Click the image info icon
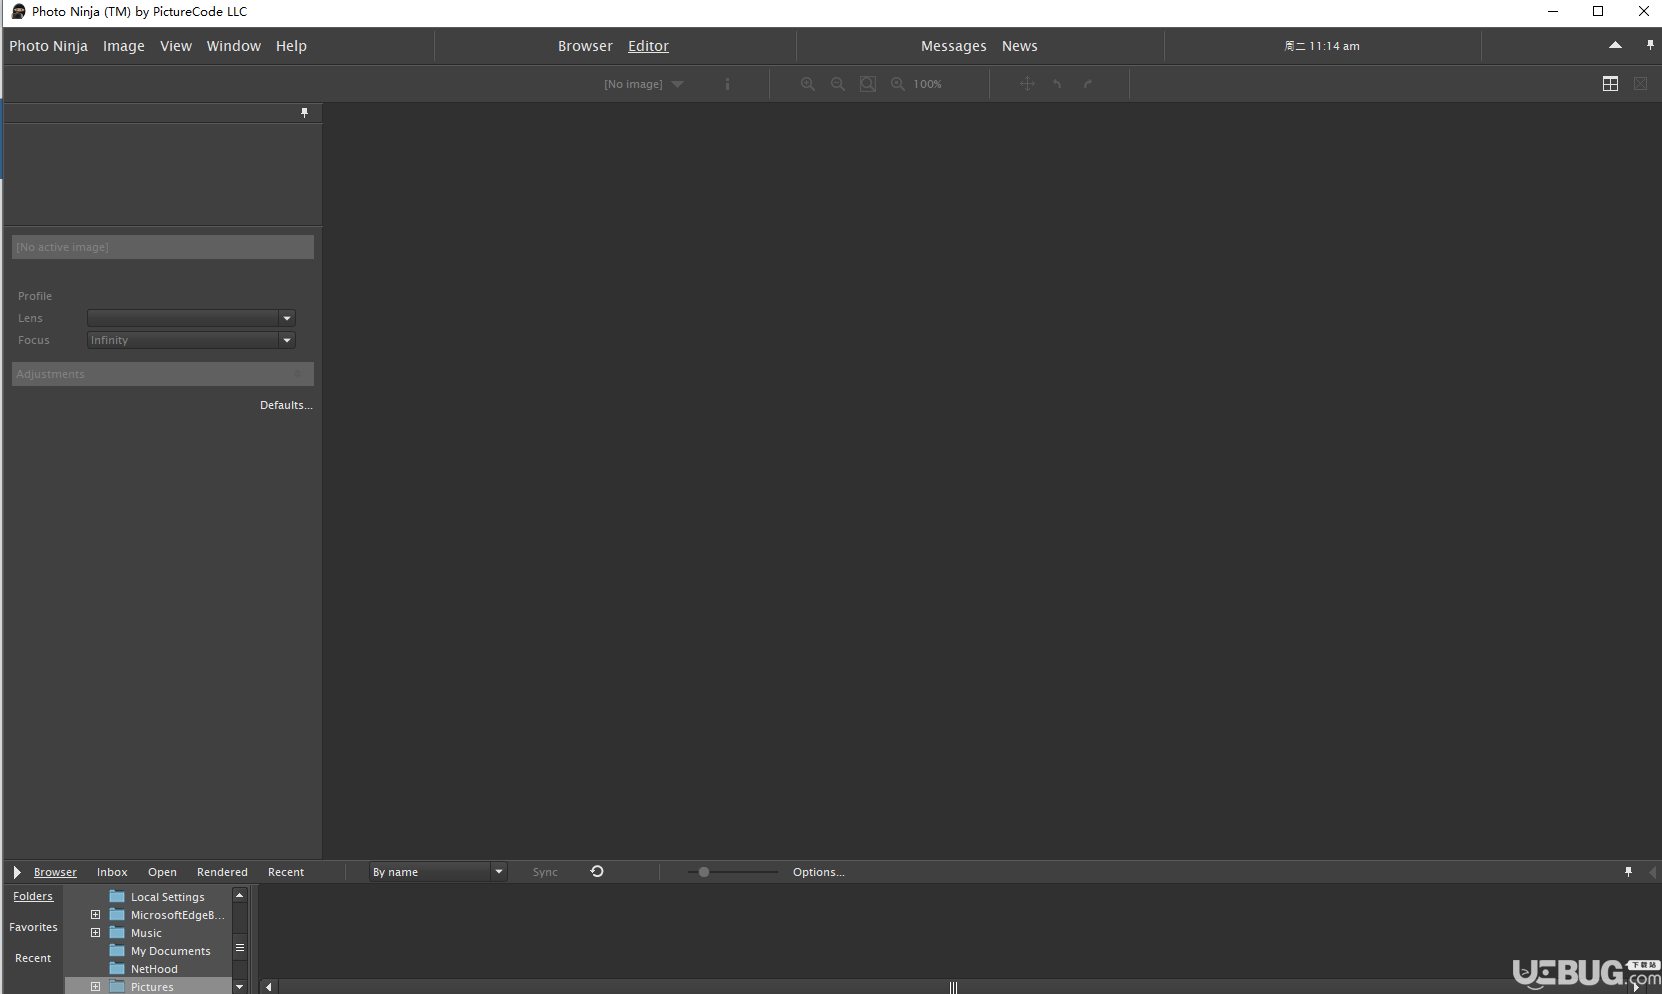This screenshot has width=1662, height=994. [727, 84]
